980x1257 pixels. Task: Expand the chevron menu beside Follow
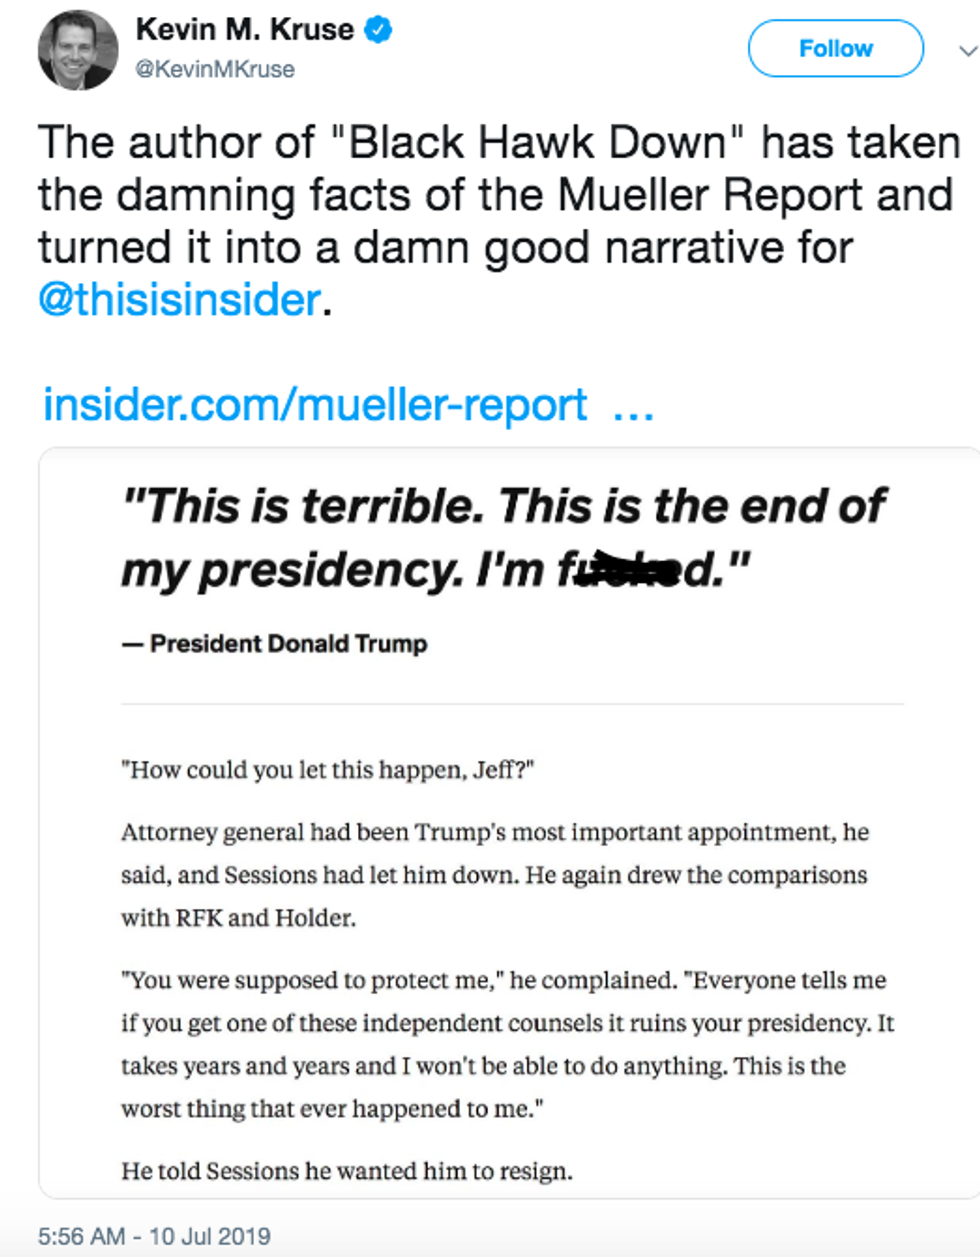click(x=966, y=50)
